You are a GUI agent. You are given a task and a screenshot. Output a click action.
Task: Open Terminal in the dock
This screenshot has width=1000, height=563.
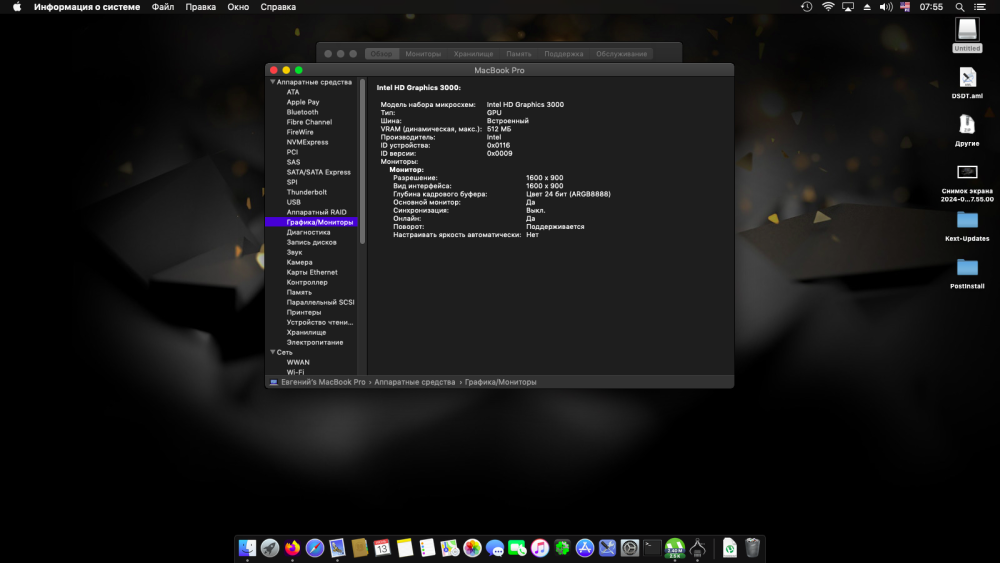coord(652,548)
